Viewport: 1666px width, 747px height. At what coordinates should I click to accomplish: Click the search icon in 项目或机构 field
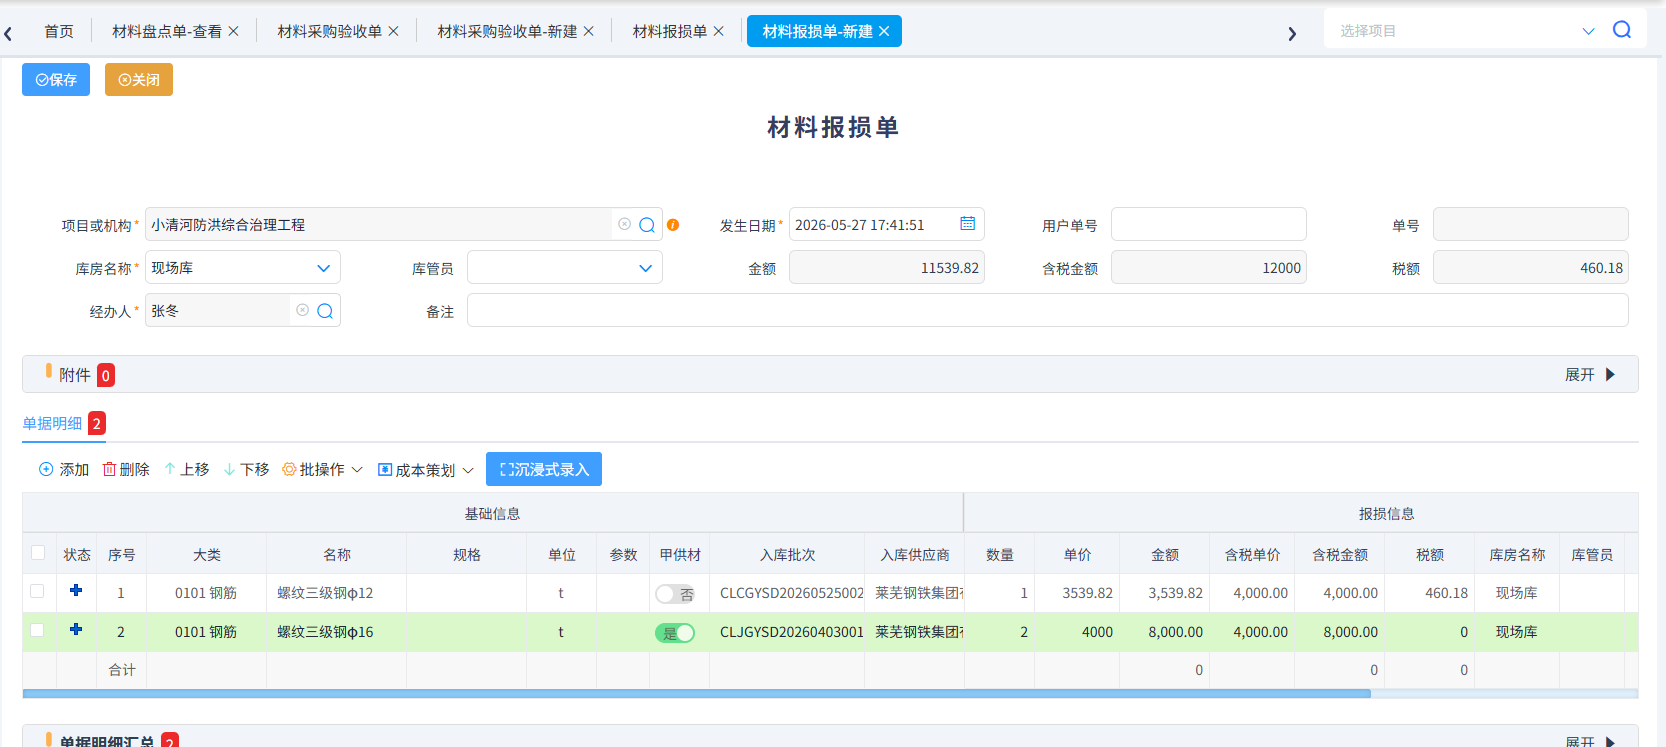pyautogui.click(x=647, y=225)
